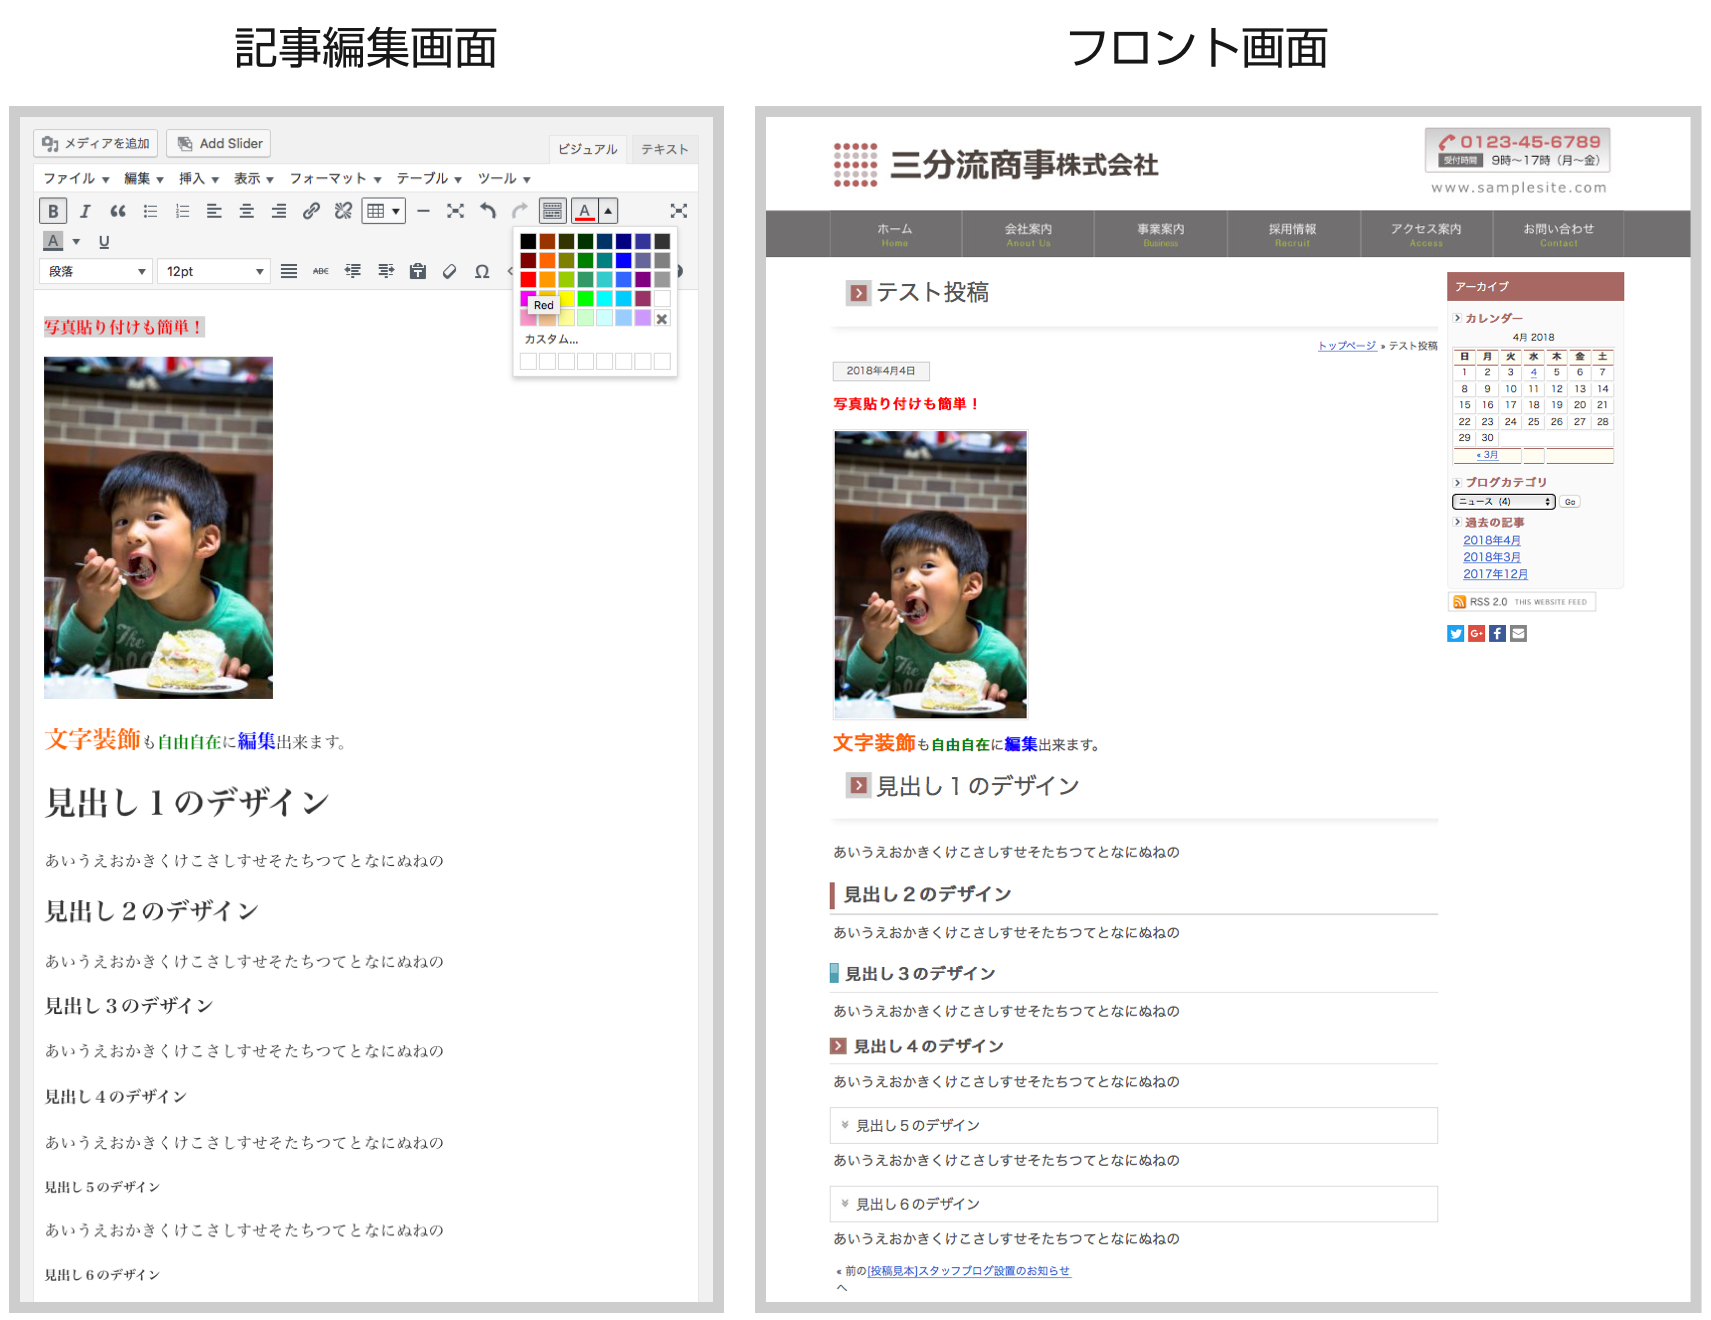
Task: Justify text alignment
Action: 289,271
